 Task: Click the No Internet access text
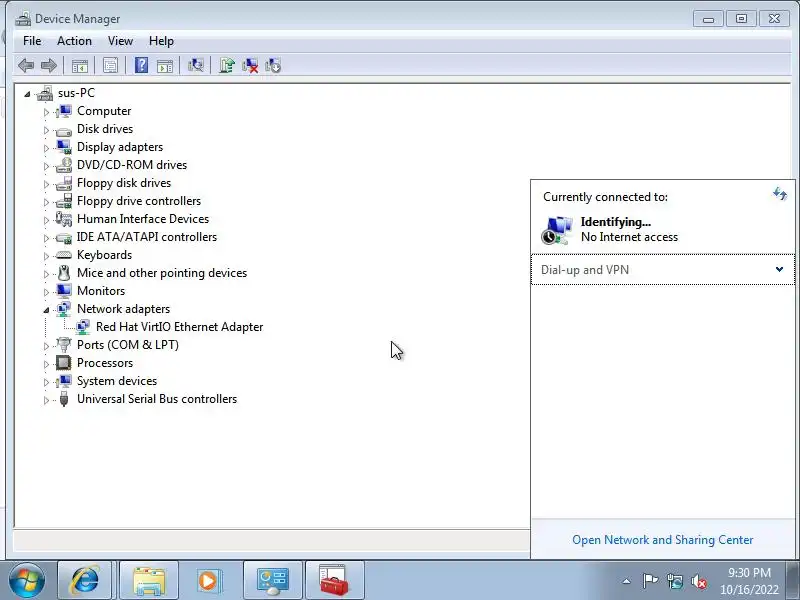(x=629, y=237)
